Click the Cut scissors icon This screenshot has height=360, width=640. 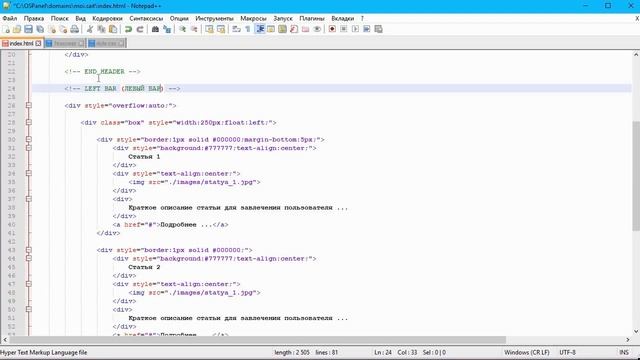(90, 29)
